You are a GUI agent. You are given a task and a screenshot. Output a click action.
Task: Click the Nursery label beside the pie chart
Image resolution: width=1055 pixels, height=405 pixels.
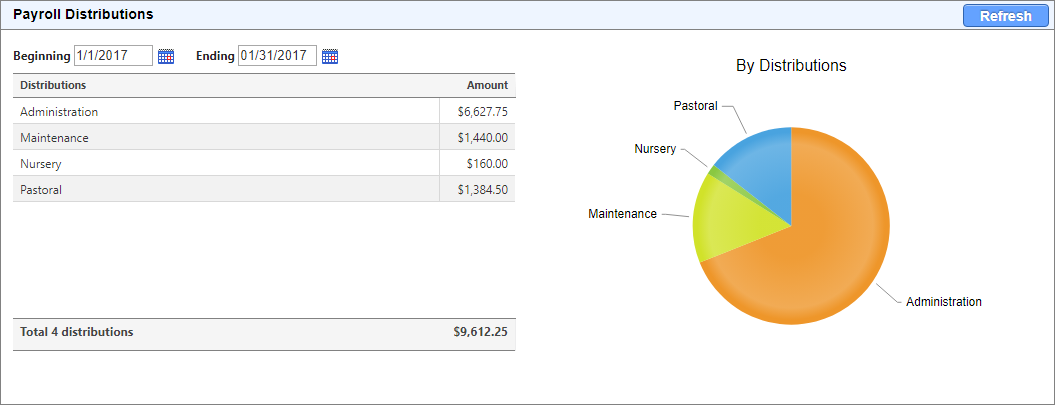point(655,149)
